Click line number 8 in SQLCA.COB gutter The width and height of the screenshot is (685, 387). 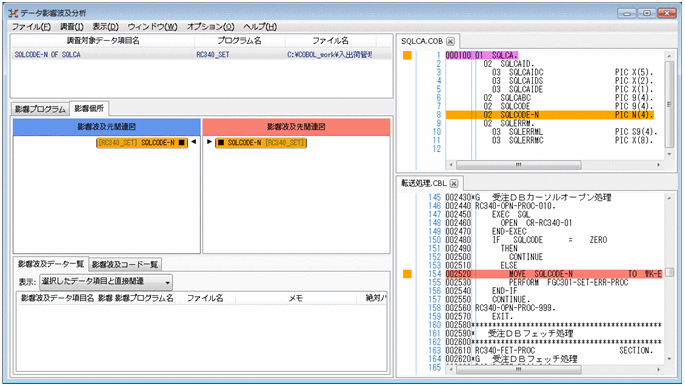pyautogui.click(x=438, y=115)
